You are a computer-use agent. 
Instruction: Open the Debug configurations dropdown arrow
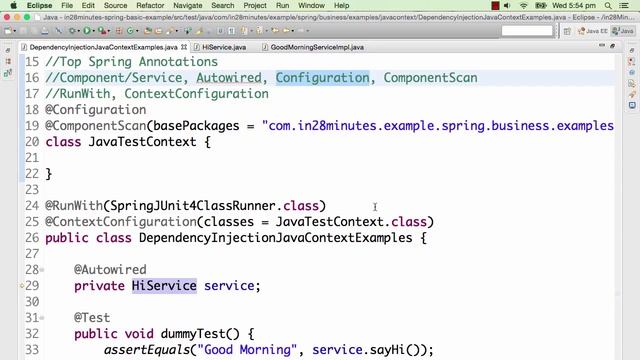click(x=79, y=31)
